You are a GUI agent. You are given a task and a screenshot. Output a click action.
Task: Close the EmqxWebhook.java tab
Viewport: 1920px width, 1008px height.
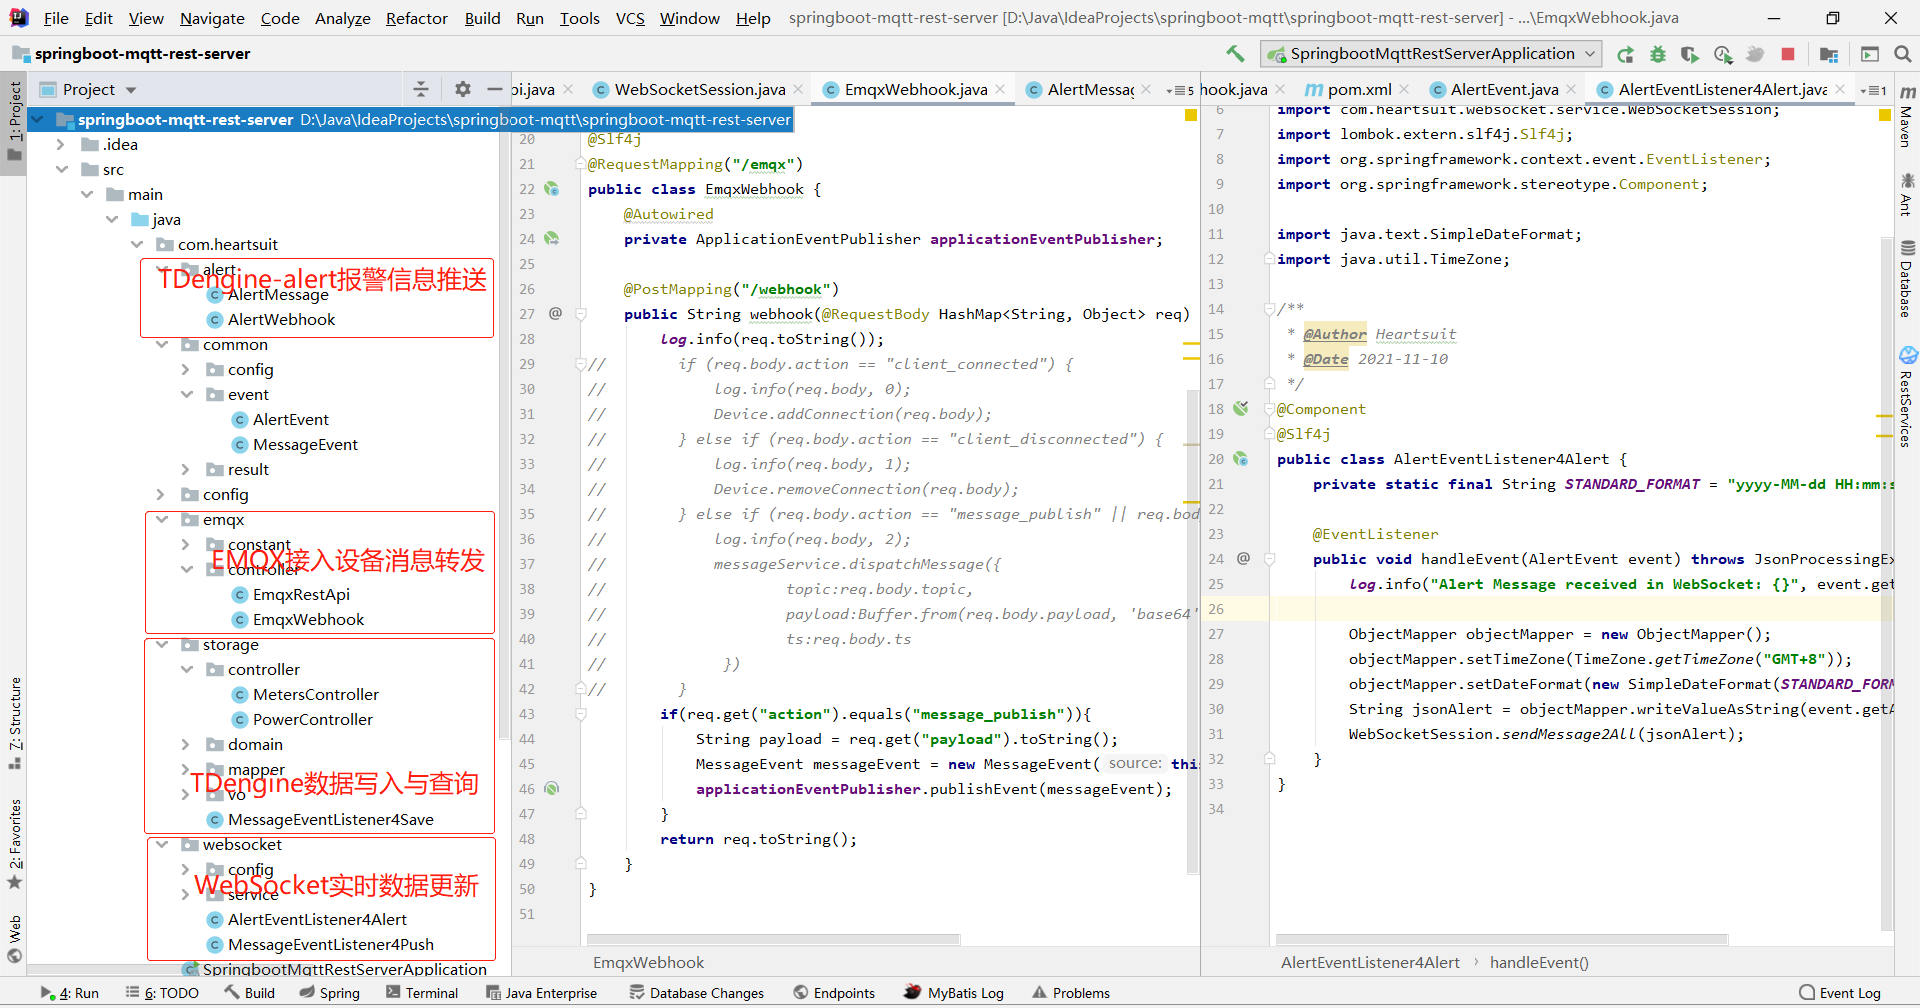tap(1000, 90)
